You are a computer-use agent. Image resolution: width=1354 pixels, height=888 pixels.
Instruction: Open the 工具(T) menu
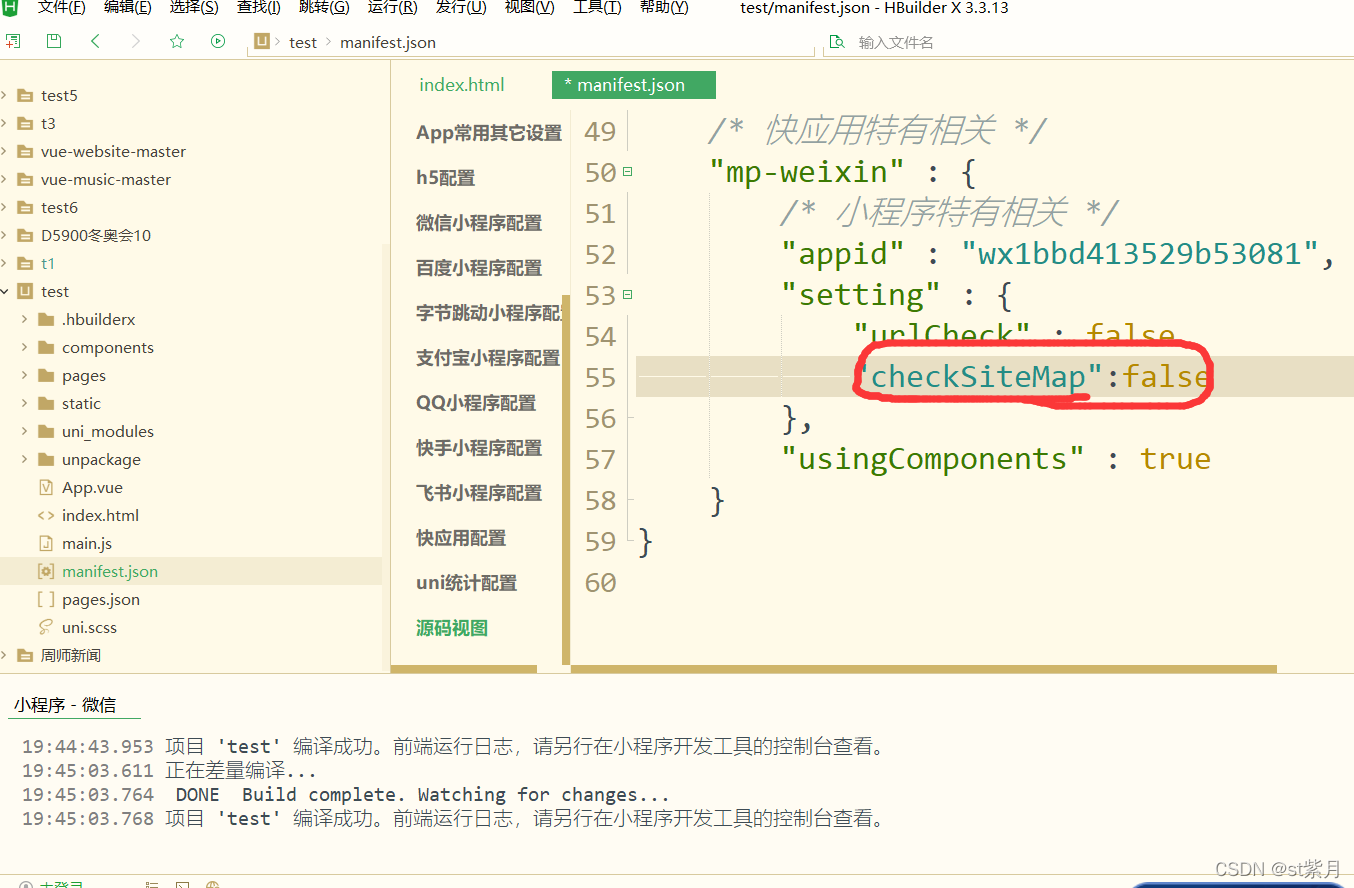point(597,8)
